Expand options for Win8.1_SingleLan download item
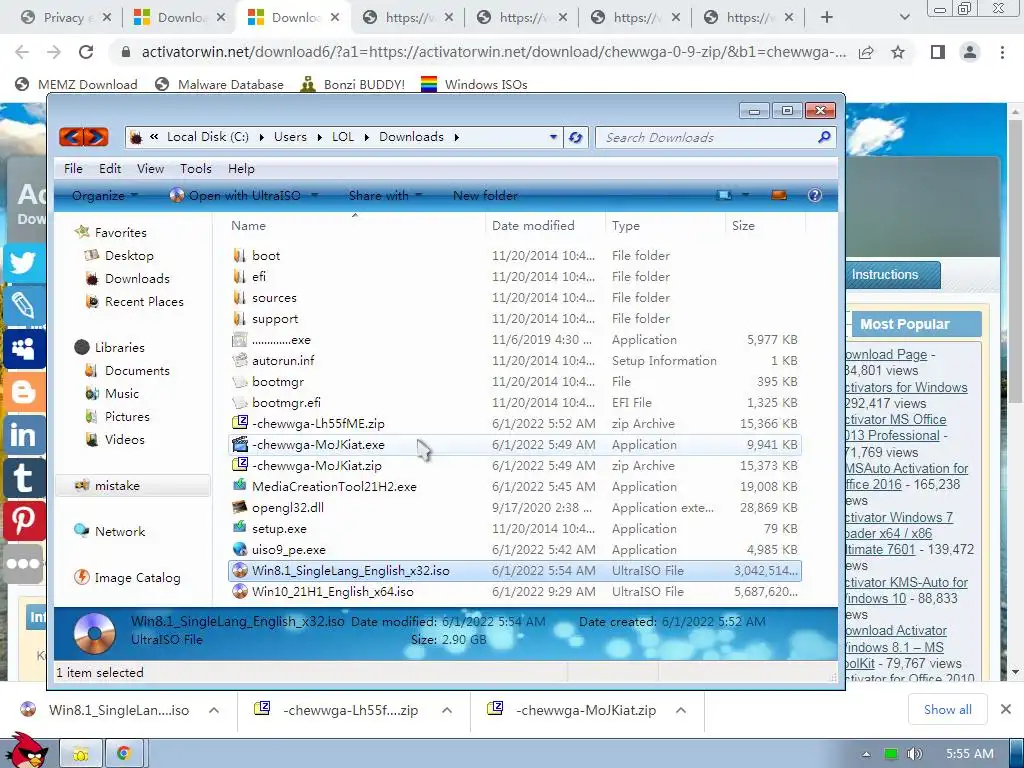The width and height of the screenshot is (1024, 768). [x=214, y=710]
